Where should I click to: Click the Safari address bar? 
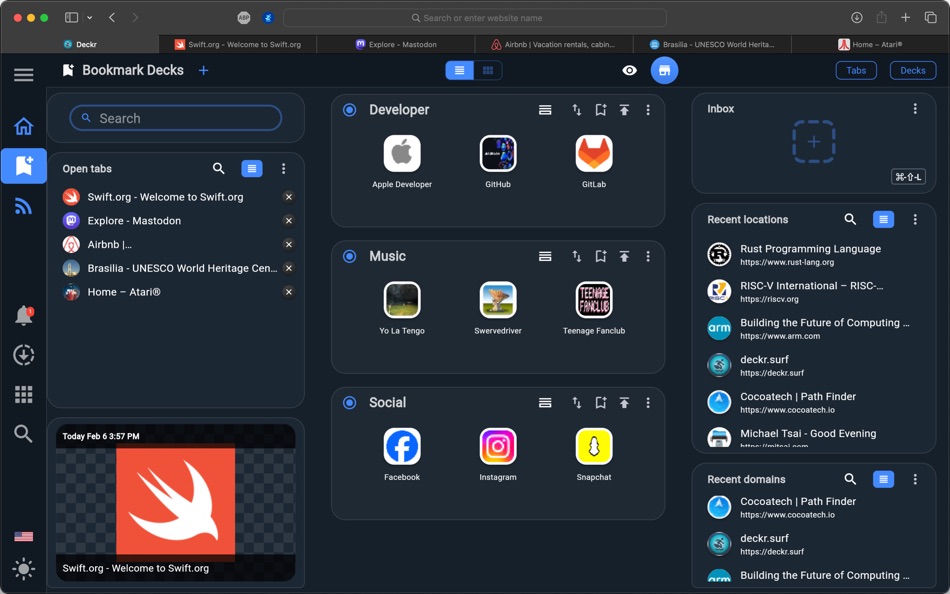pyautogui.click(x=475, y=18)
